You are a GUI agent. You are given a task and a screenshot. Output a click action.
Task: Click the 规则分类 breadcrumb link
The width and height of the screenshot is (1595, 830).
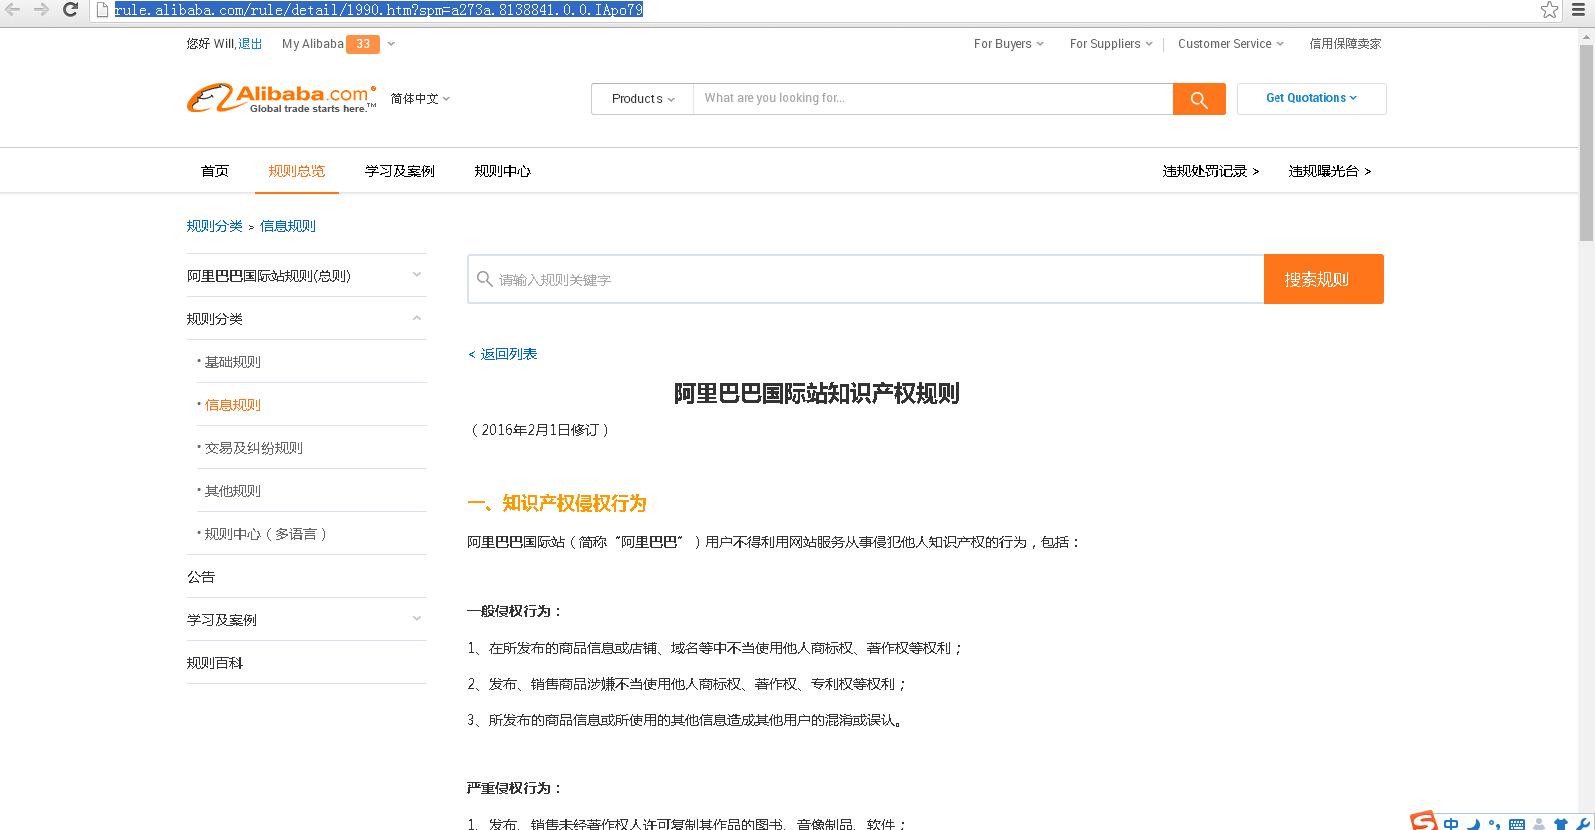pyautogui.click(x=215, y=226)
